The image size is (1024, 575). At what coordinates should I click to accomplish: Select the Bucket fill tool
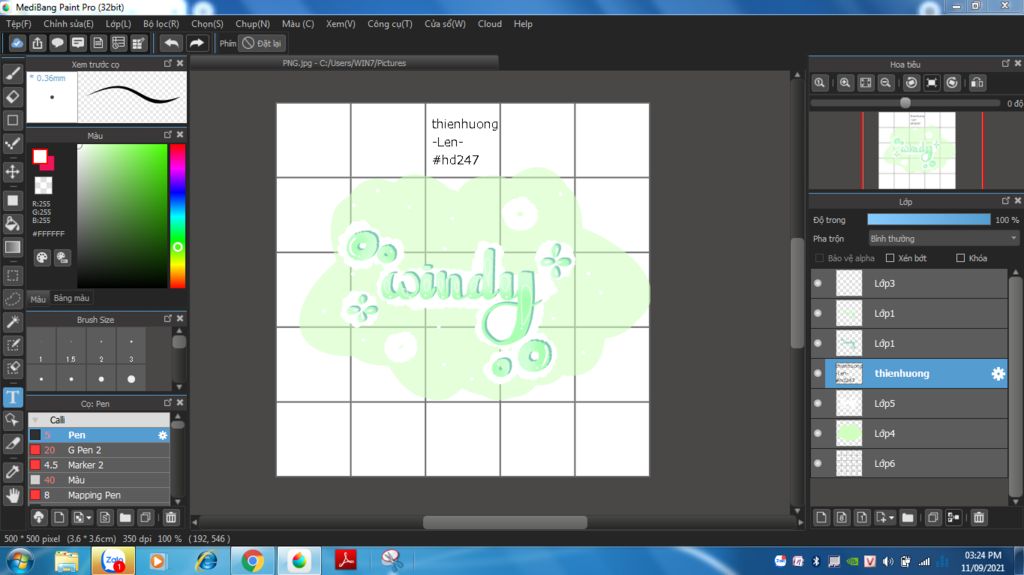(x=12, y=223)
